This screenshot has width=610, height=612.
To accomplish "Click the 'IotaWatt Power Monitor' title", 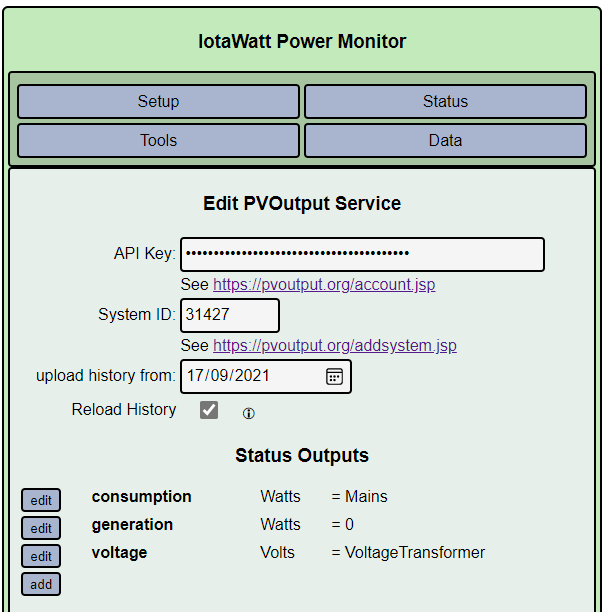I will pyautogui.click(x=302, y=41).
